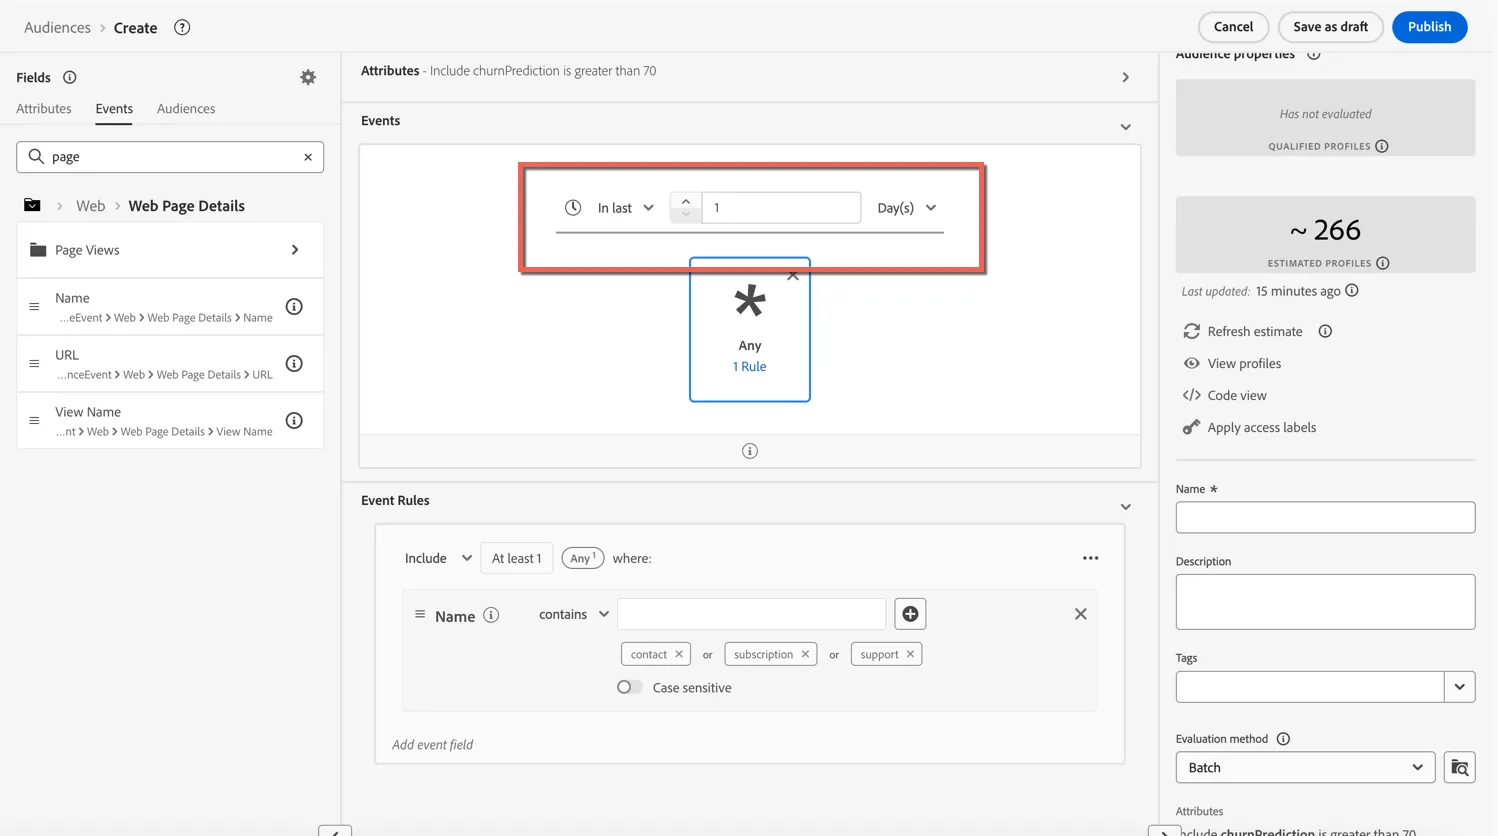Click the Refresh estimate icon
The image size is (1498, 836).
pyautogui.click(x=1191, y=331)
